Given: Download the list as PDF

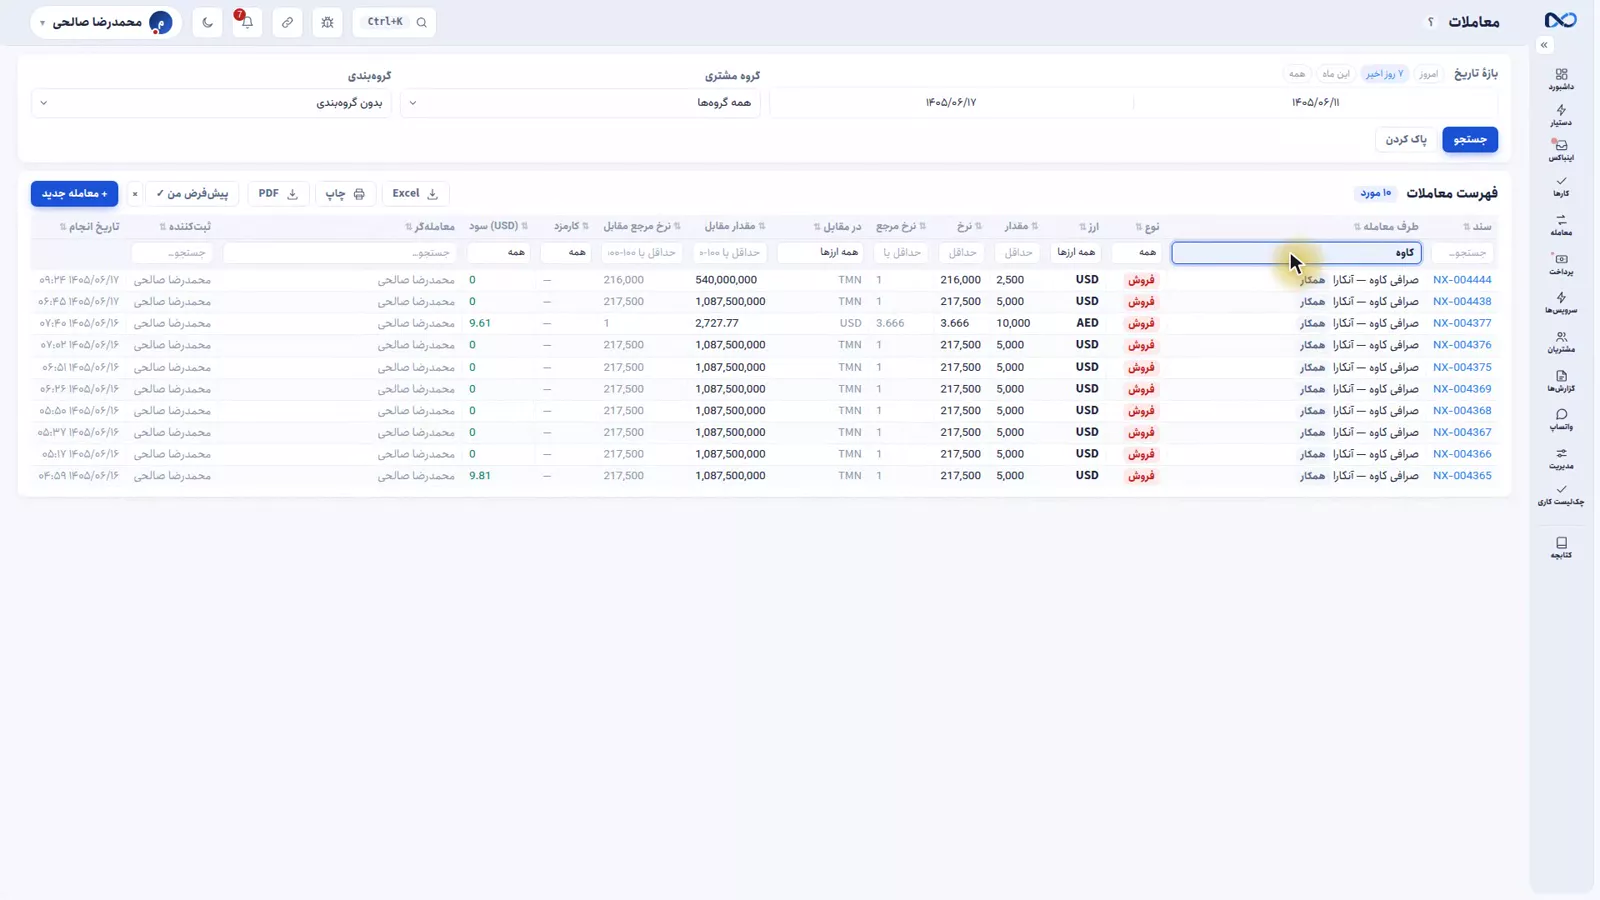Looking at the screenshot, I should pyautogui.click(x=278, y=194).
